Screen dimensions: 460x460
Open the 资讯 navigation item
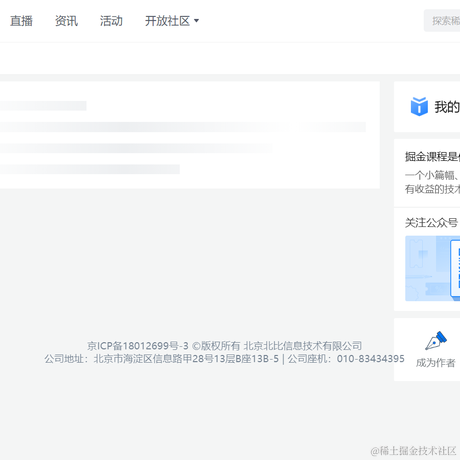pyautogui.click(x=66, y=21)
